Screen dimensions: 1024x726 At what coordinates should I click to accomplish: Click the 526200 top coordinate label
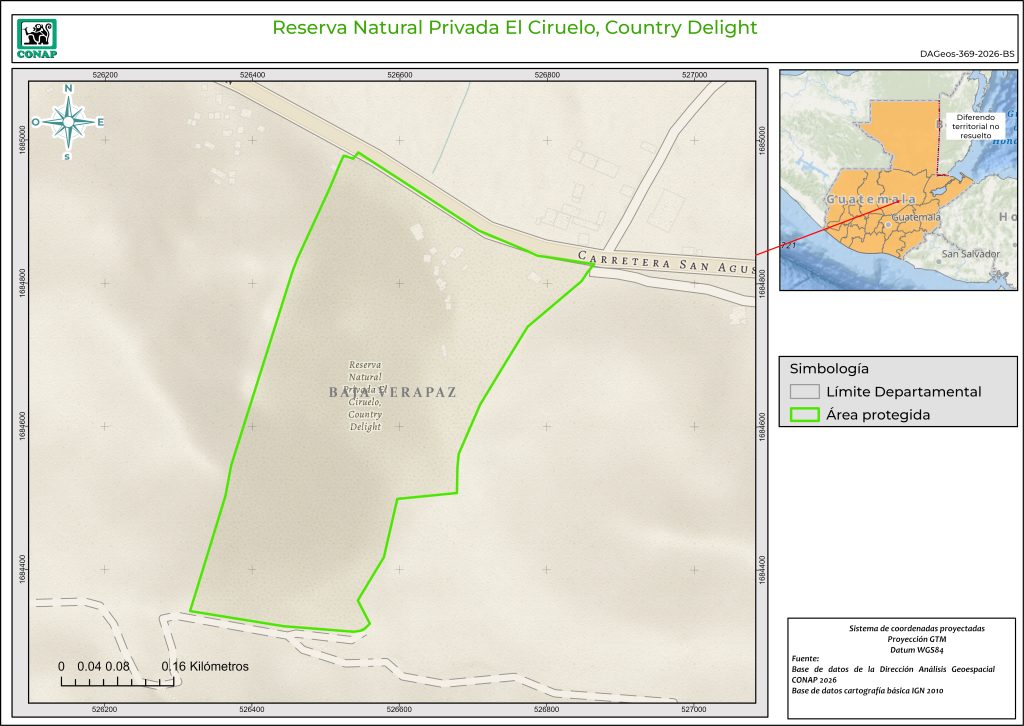[x=105, y=75]
